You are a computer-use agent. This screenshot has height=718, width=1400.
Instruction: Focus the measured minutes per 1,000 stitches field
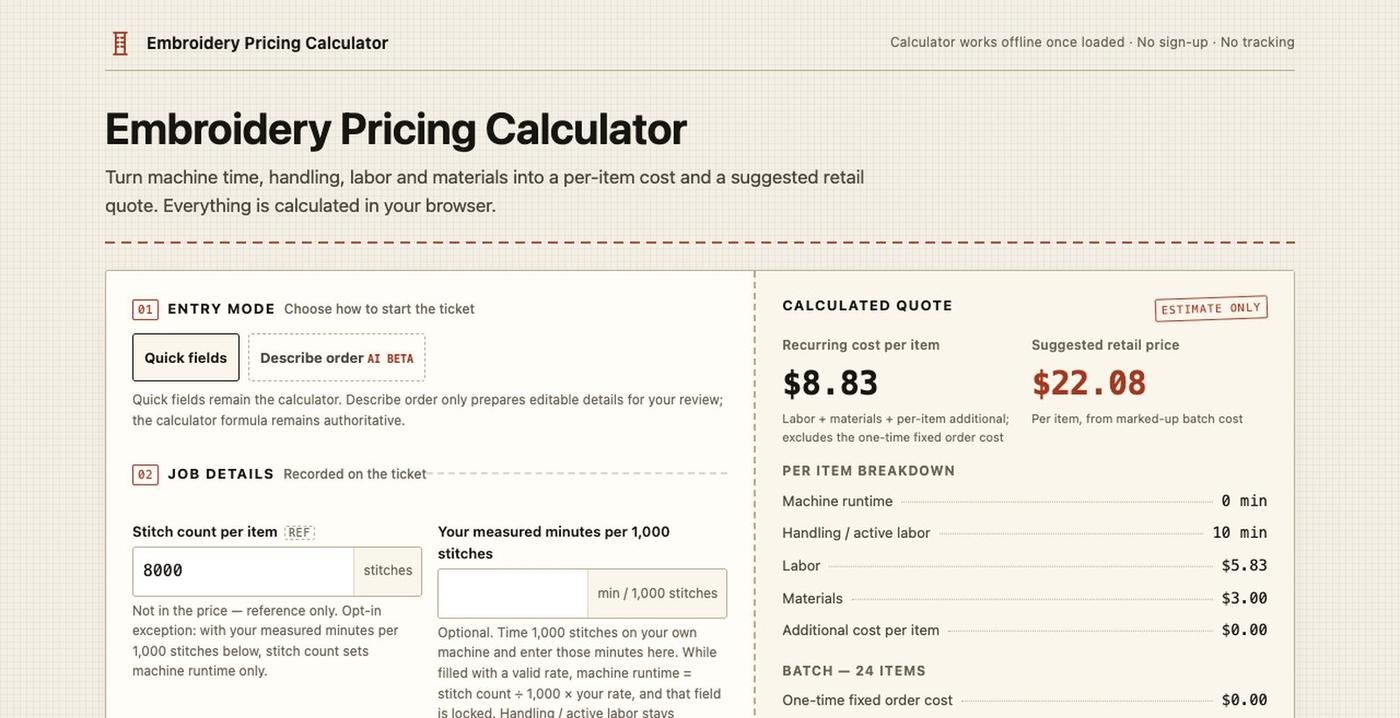[513, 594]
